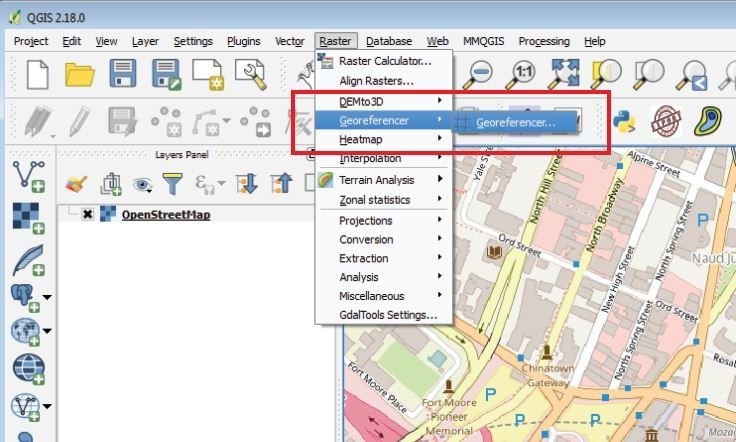Click Add WMS/WMTS Layer globe icon
Screen dimensions: 736x442
point(25,332)
